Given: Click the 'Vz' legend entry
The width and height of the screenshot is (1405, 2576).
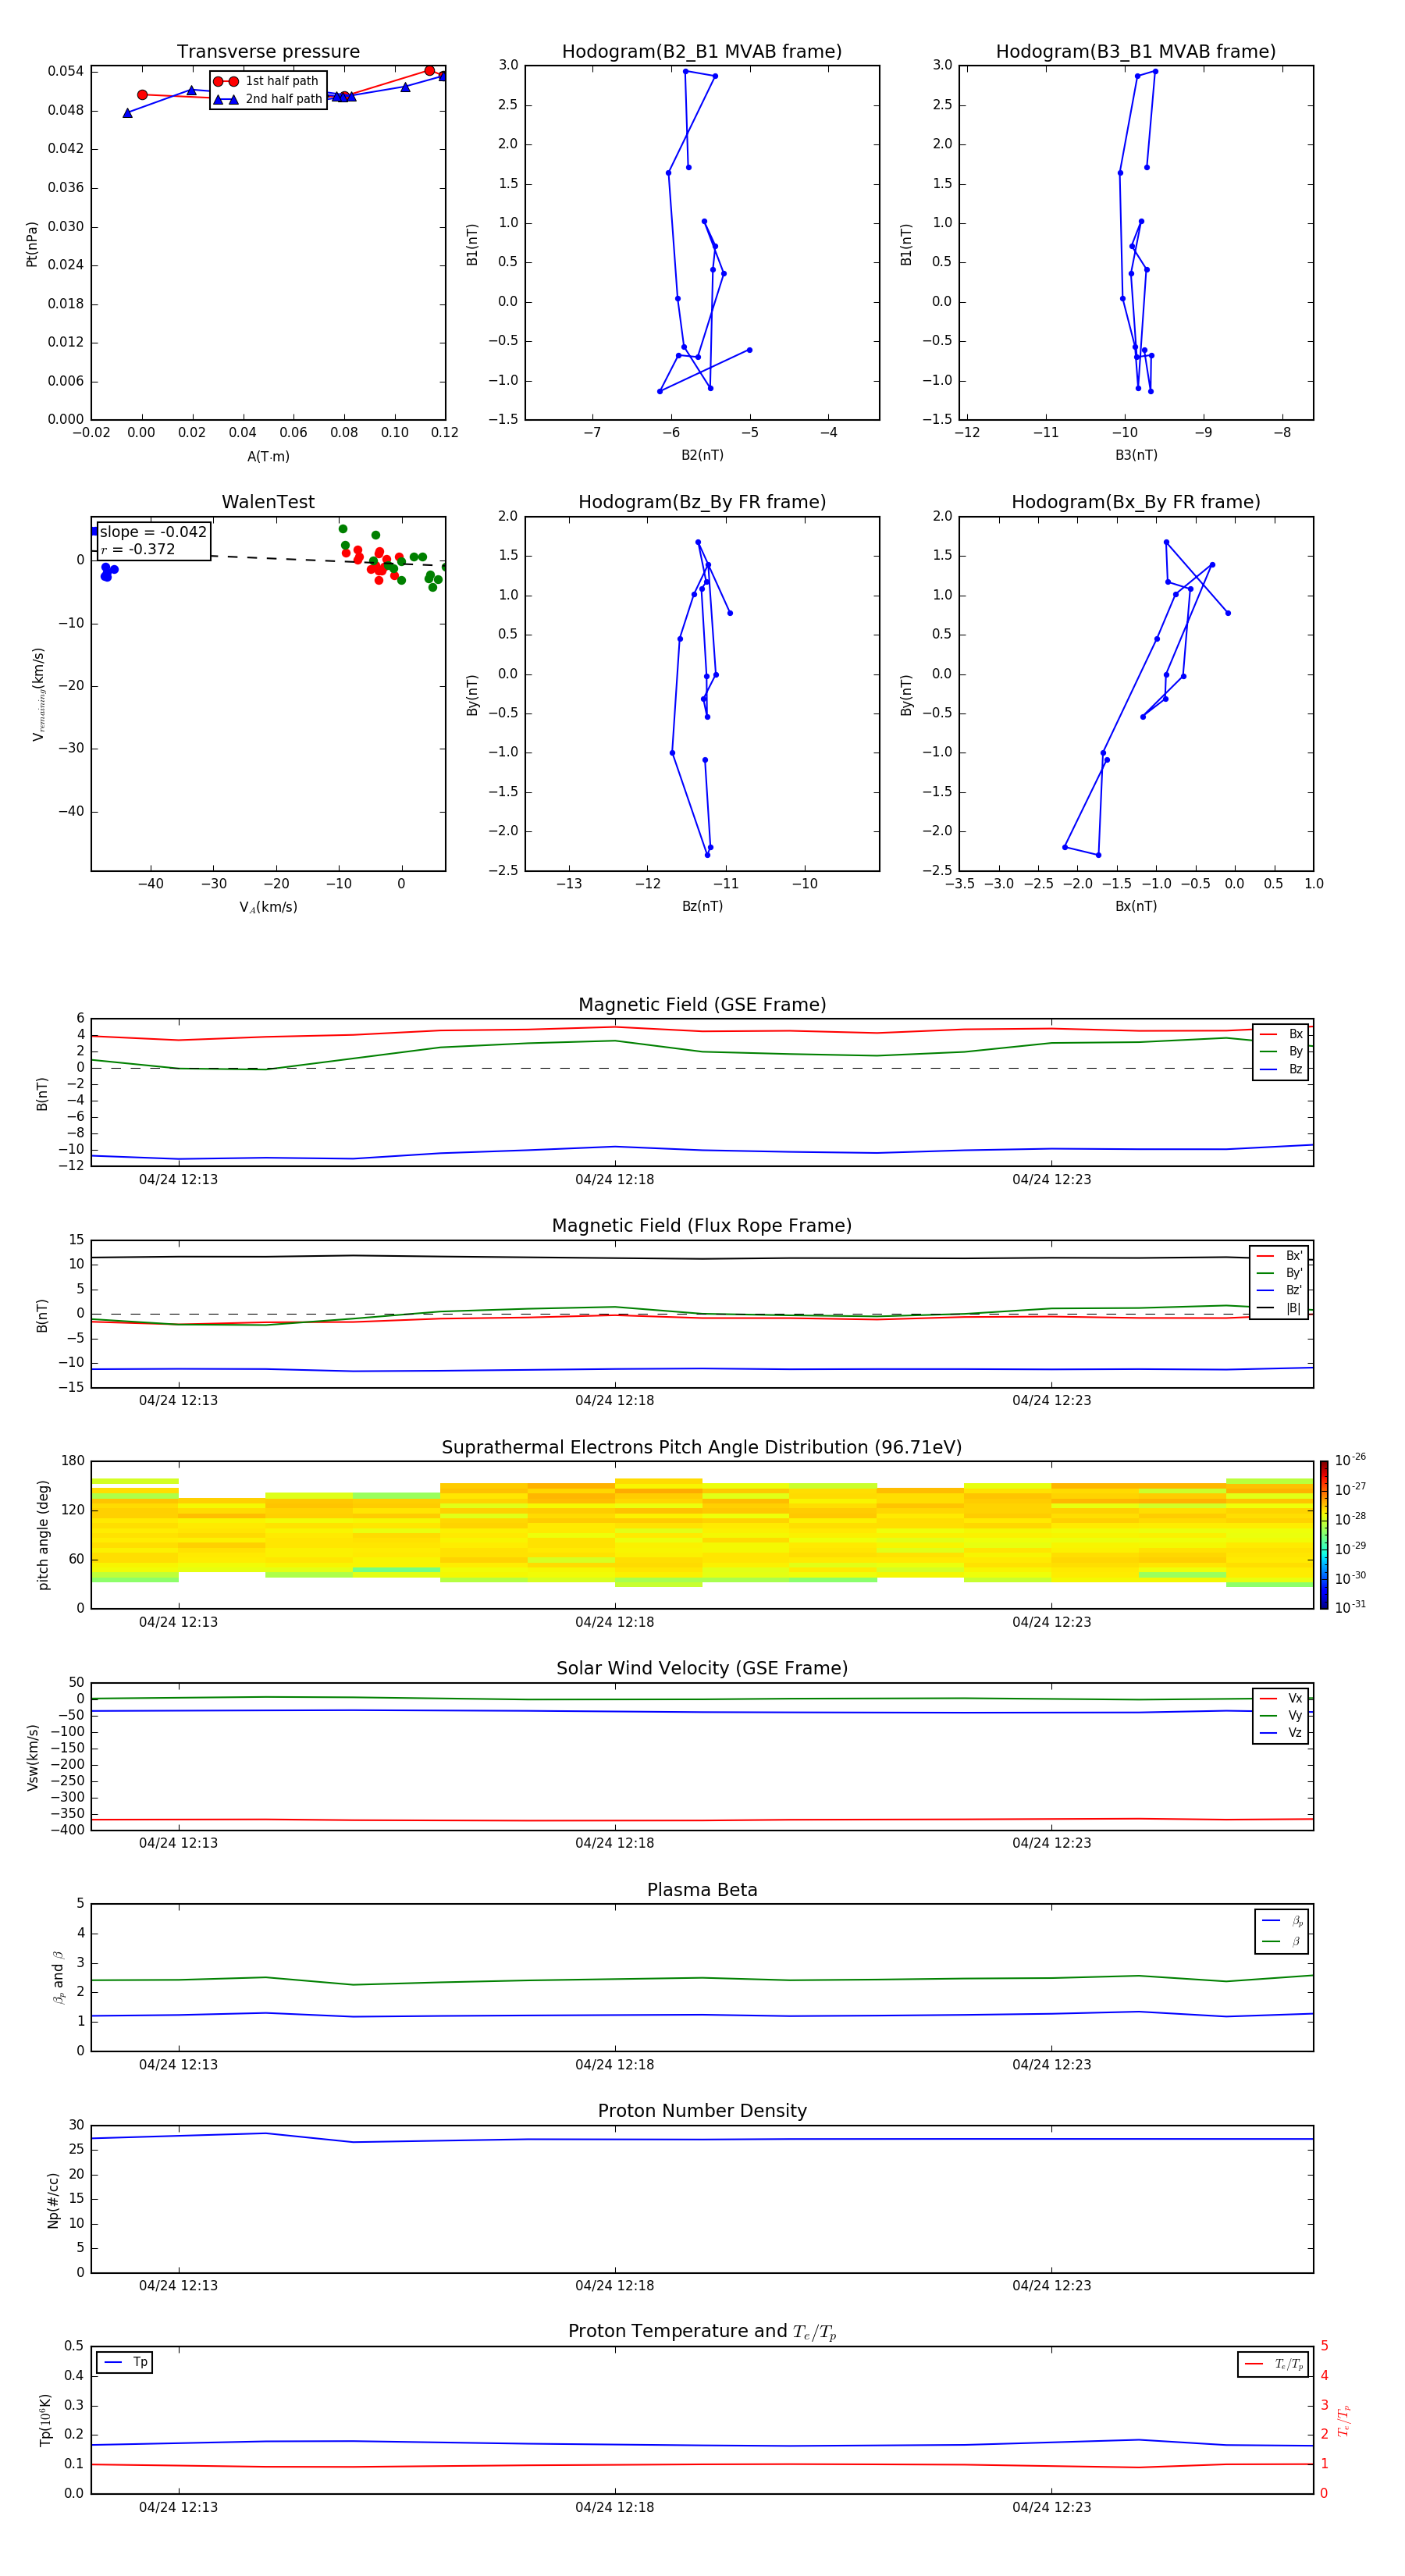Looking at the screenshot, I should 1281,1733.
